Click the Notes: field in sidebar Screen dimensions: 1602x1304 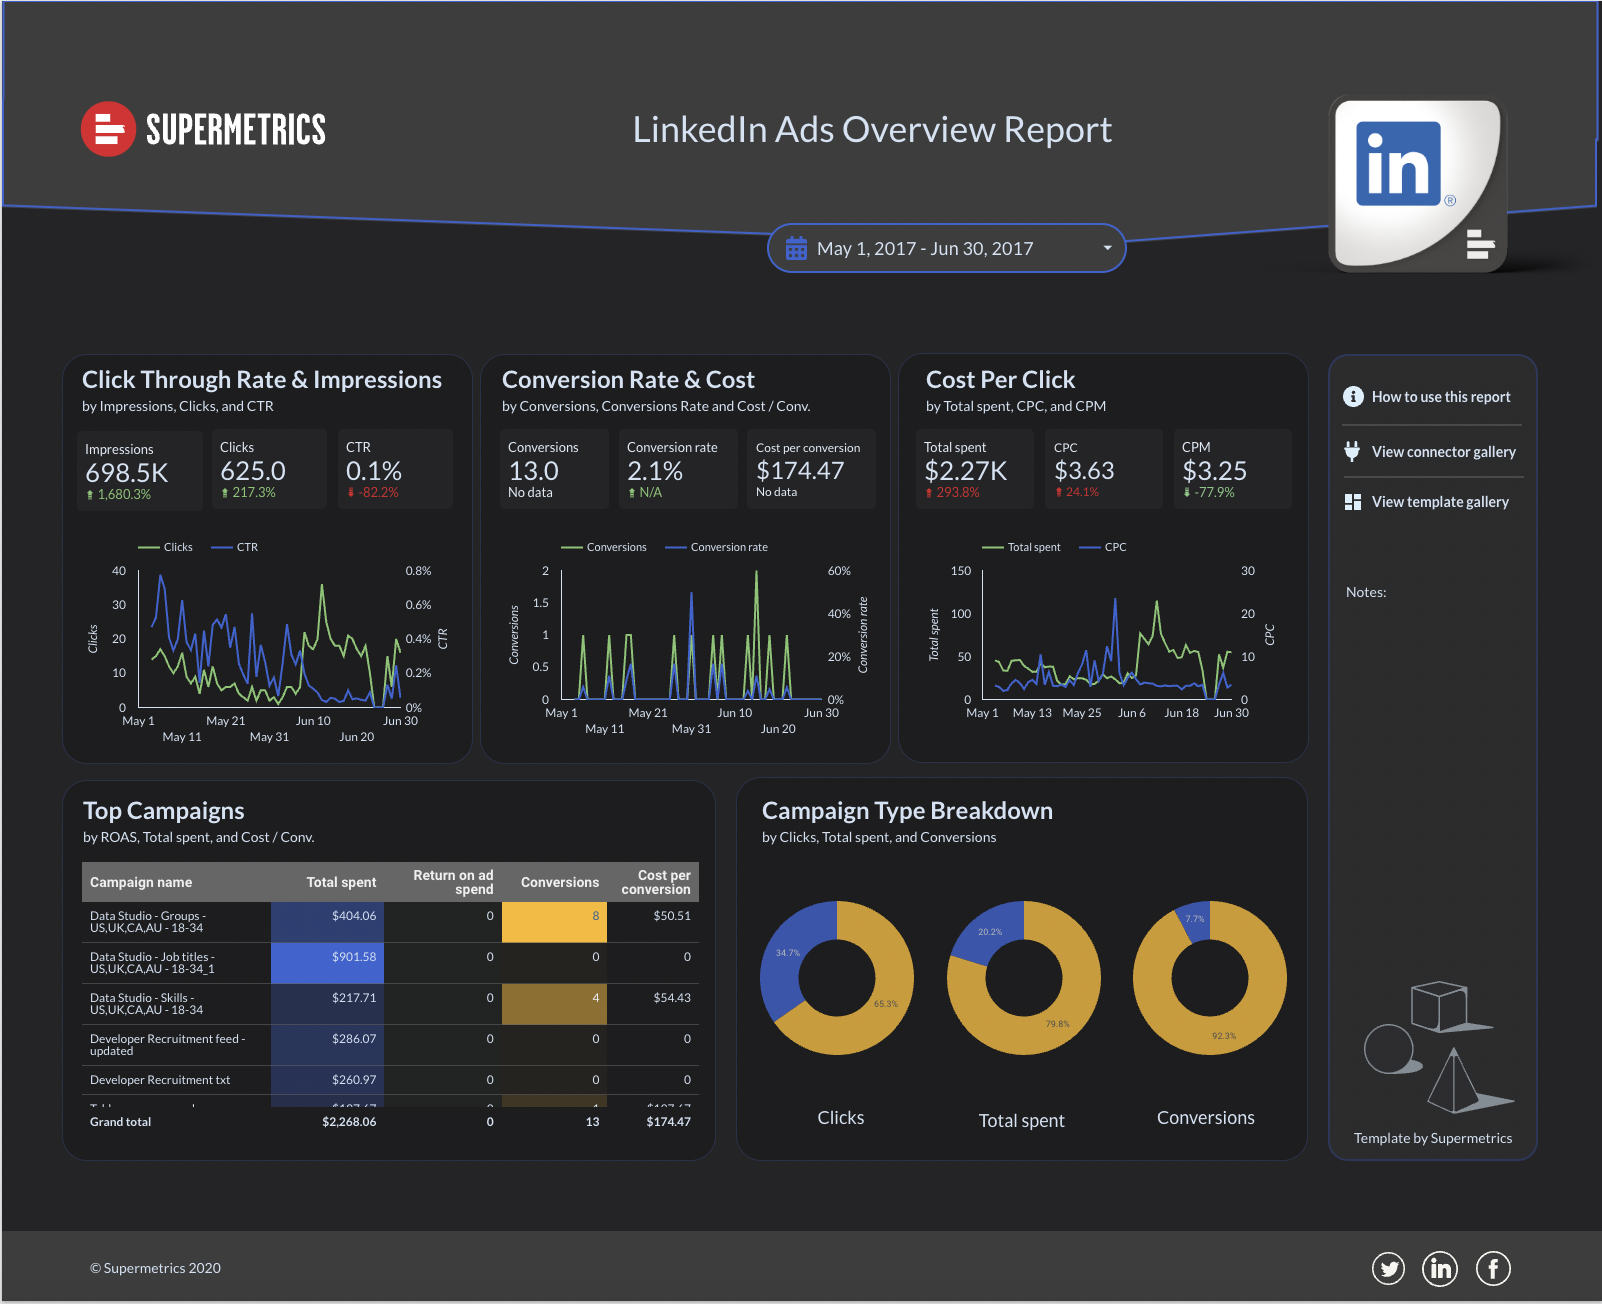[1366, 592]
